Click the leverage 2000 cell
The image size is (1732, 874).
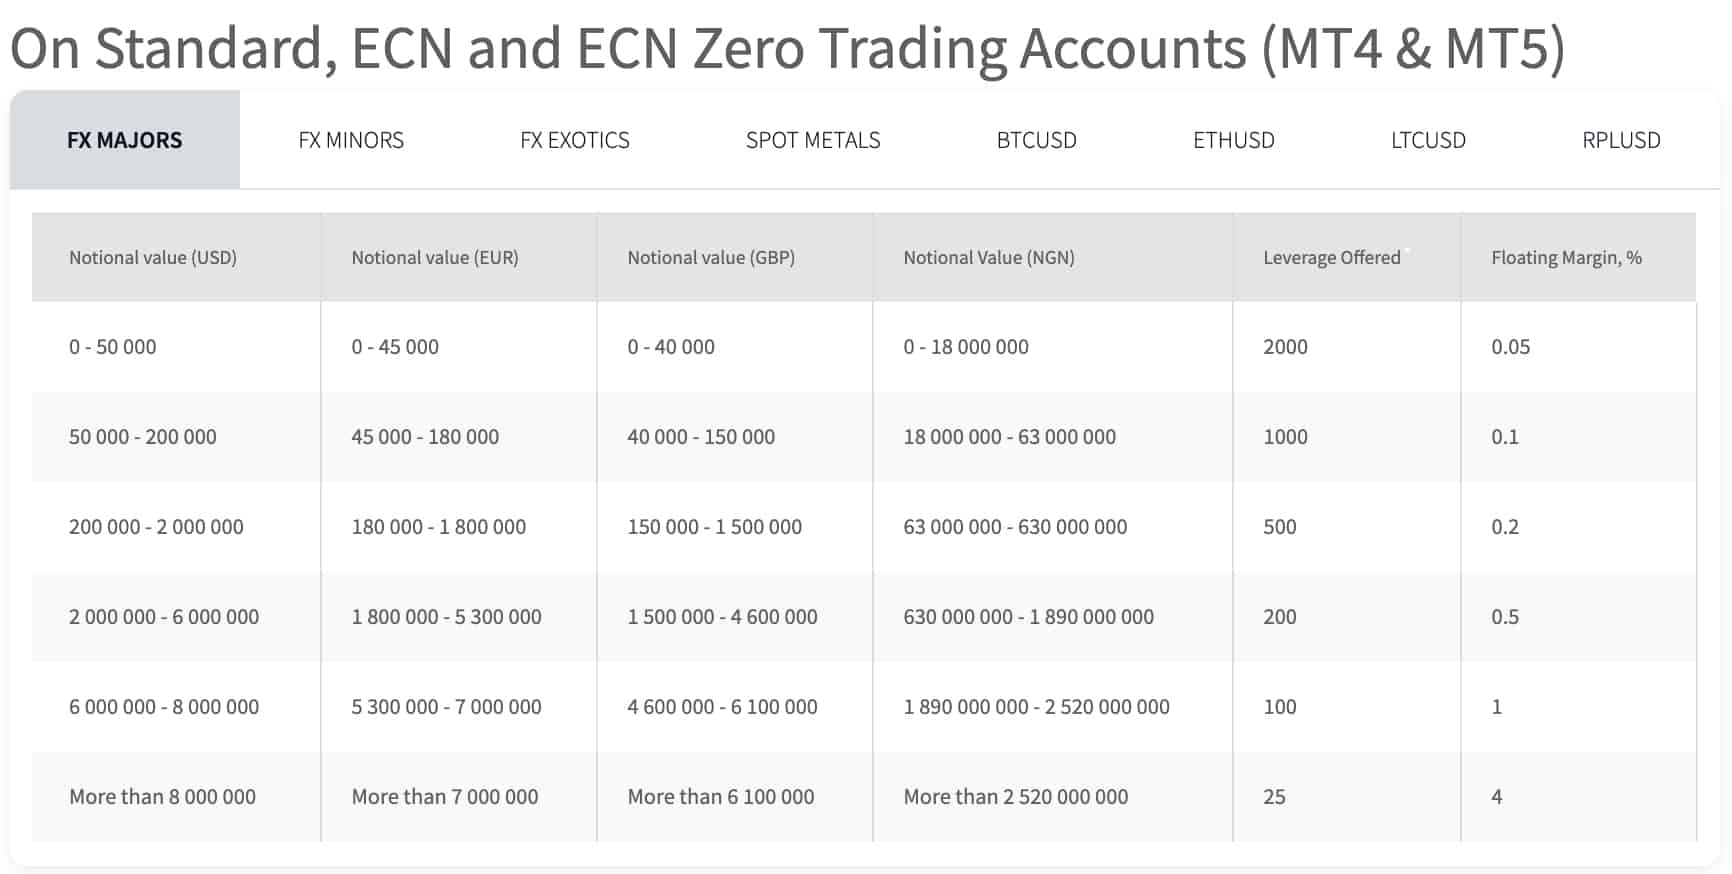click(x=1347, y=347)
